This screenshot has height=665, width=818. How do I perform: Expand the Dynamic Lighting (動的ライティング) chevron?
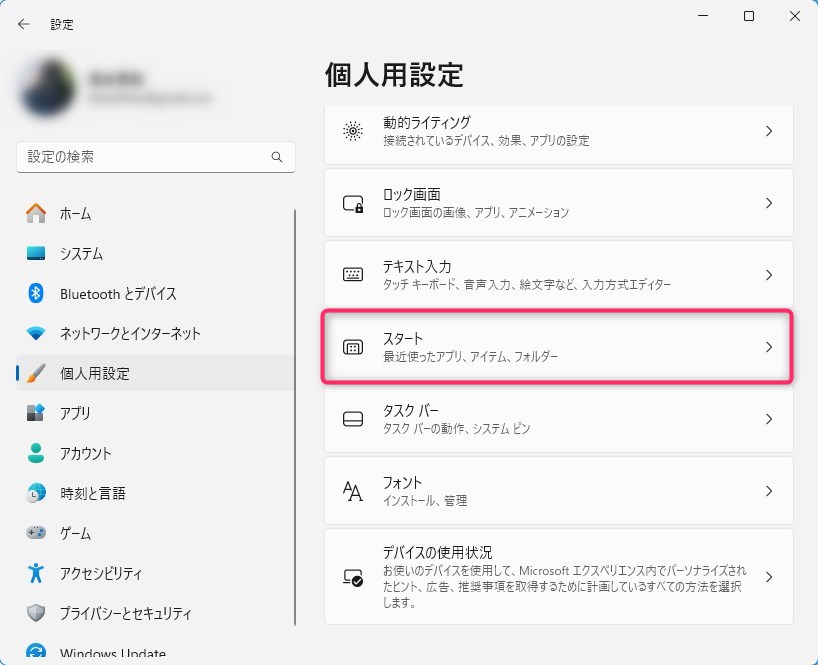768,131
